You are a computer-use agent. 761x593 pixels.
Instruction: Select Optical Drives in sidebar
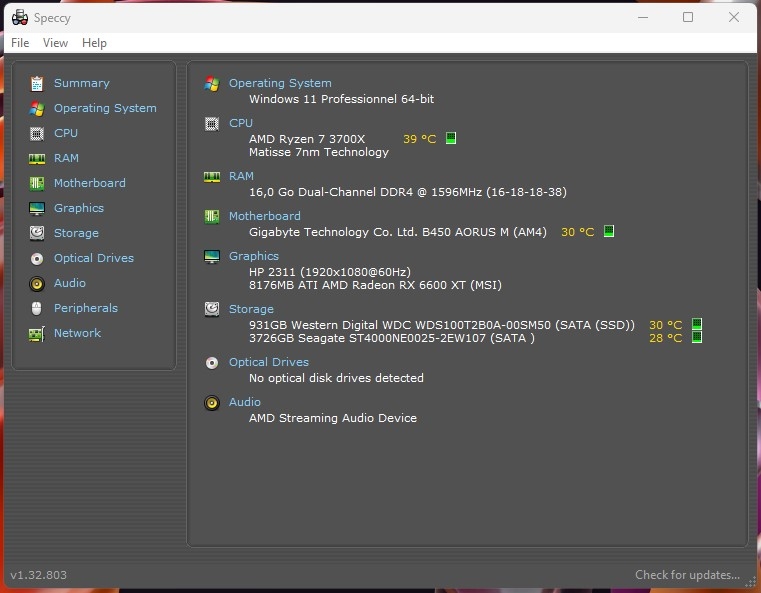94,258
